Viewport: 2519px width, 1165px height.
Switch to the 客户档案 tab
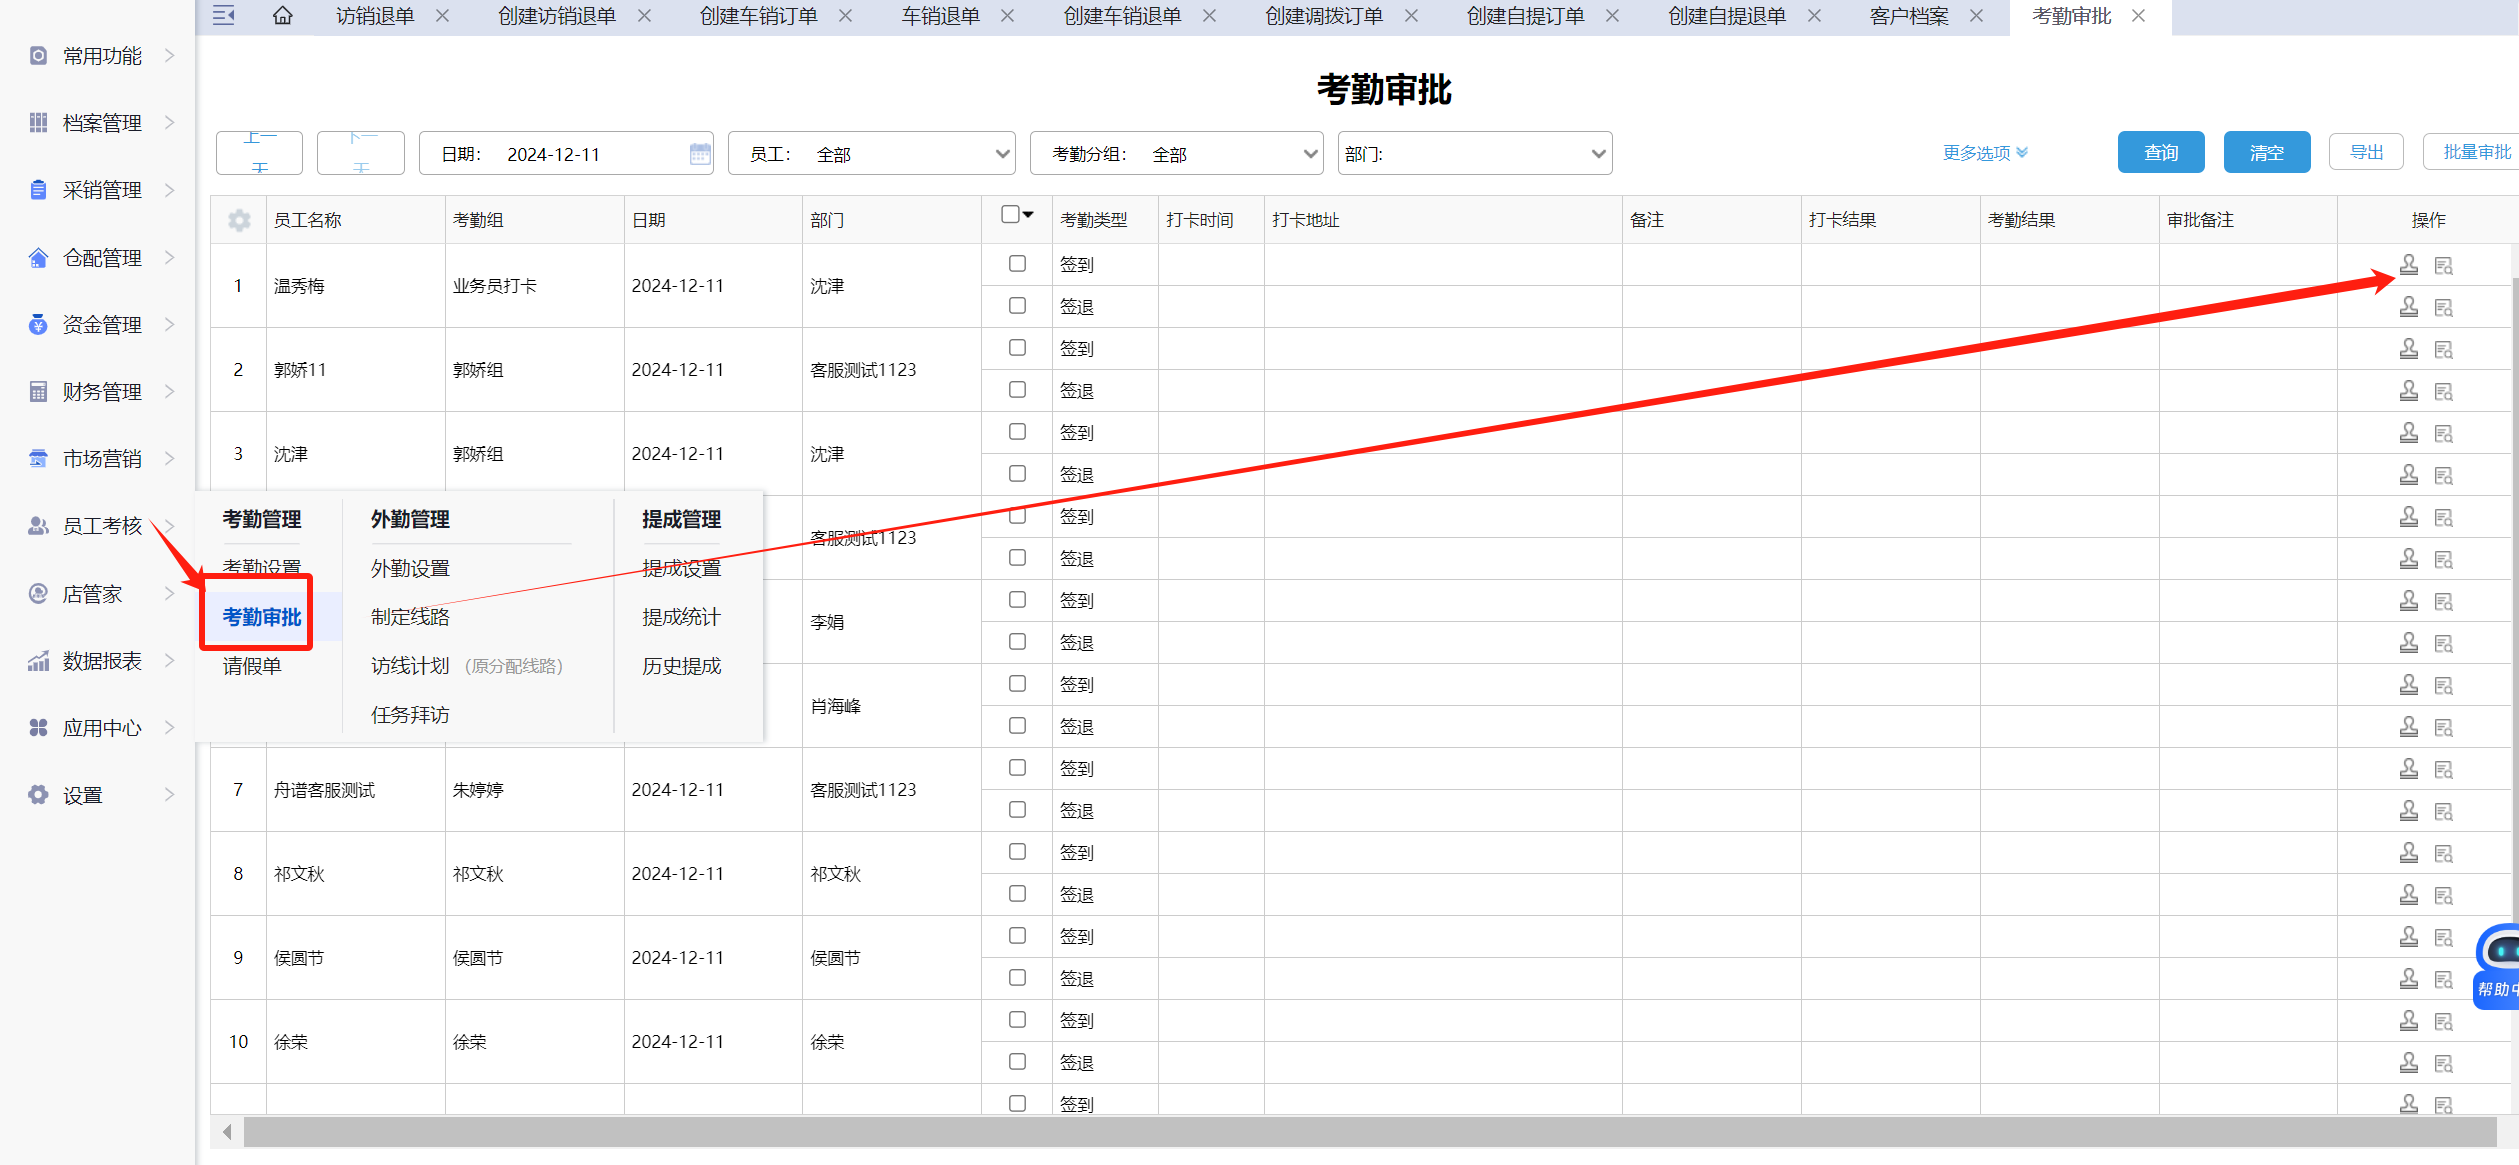(1909, 16)
